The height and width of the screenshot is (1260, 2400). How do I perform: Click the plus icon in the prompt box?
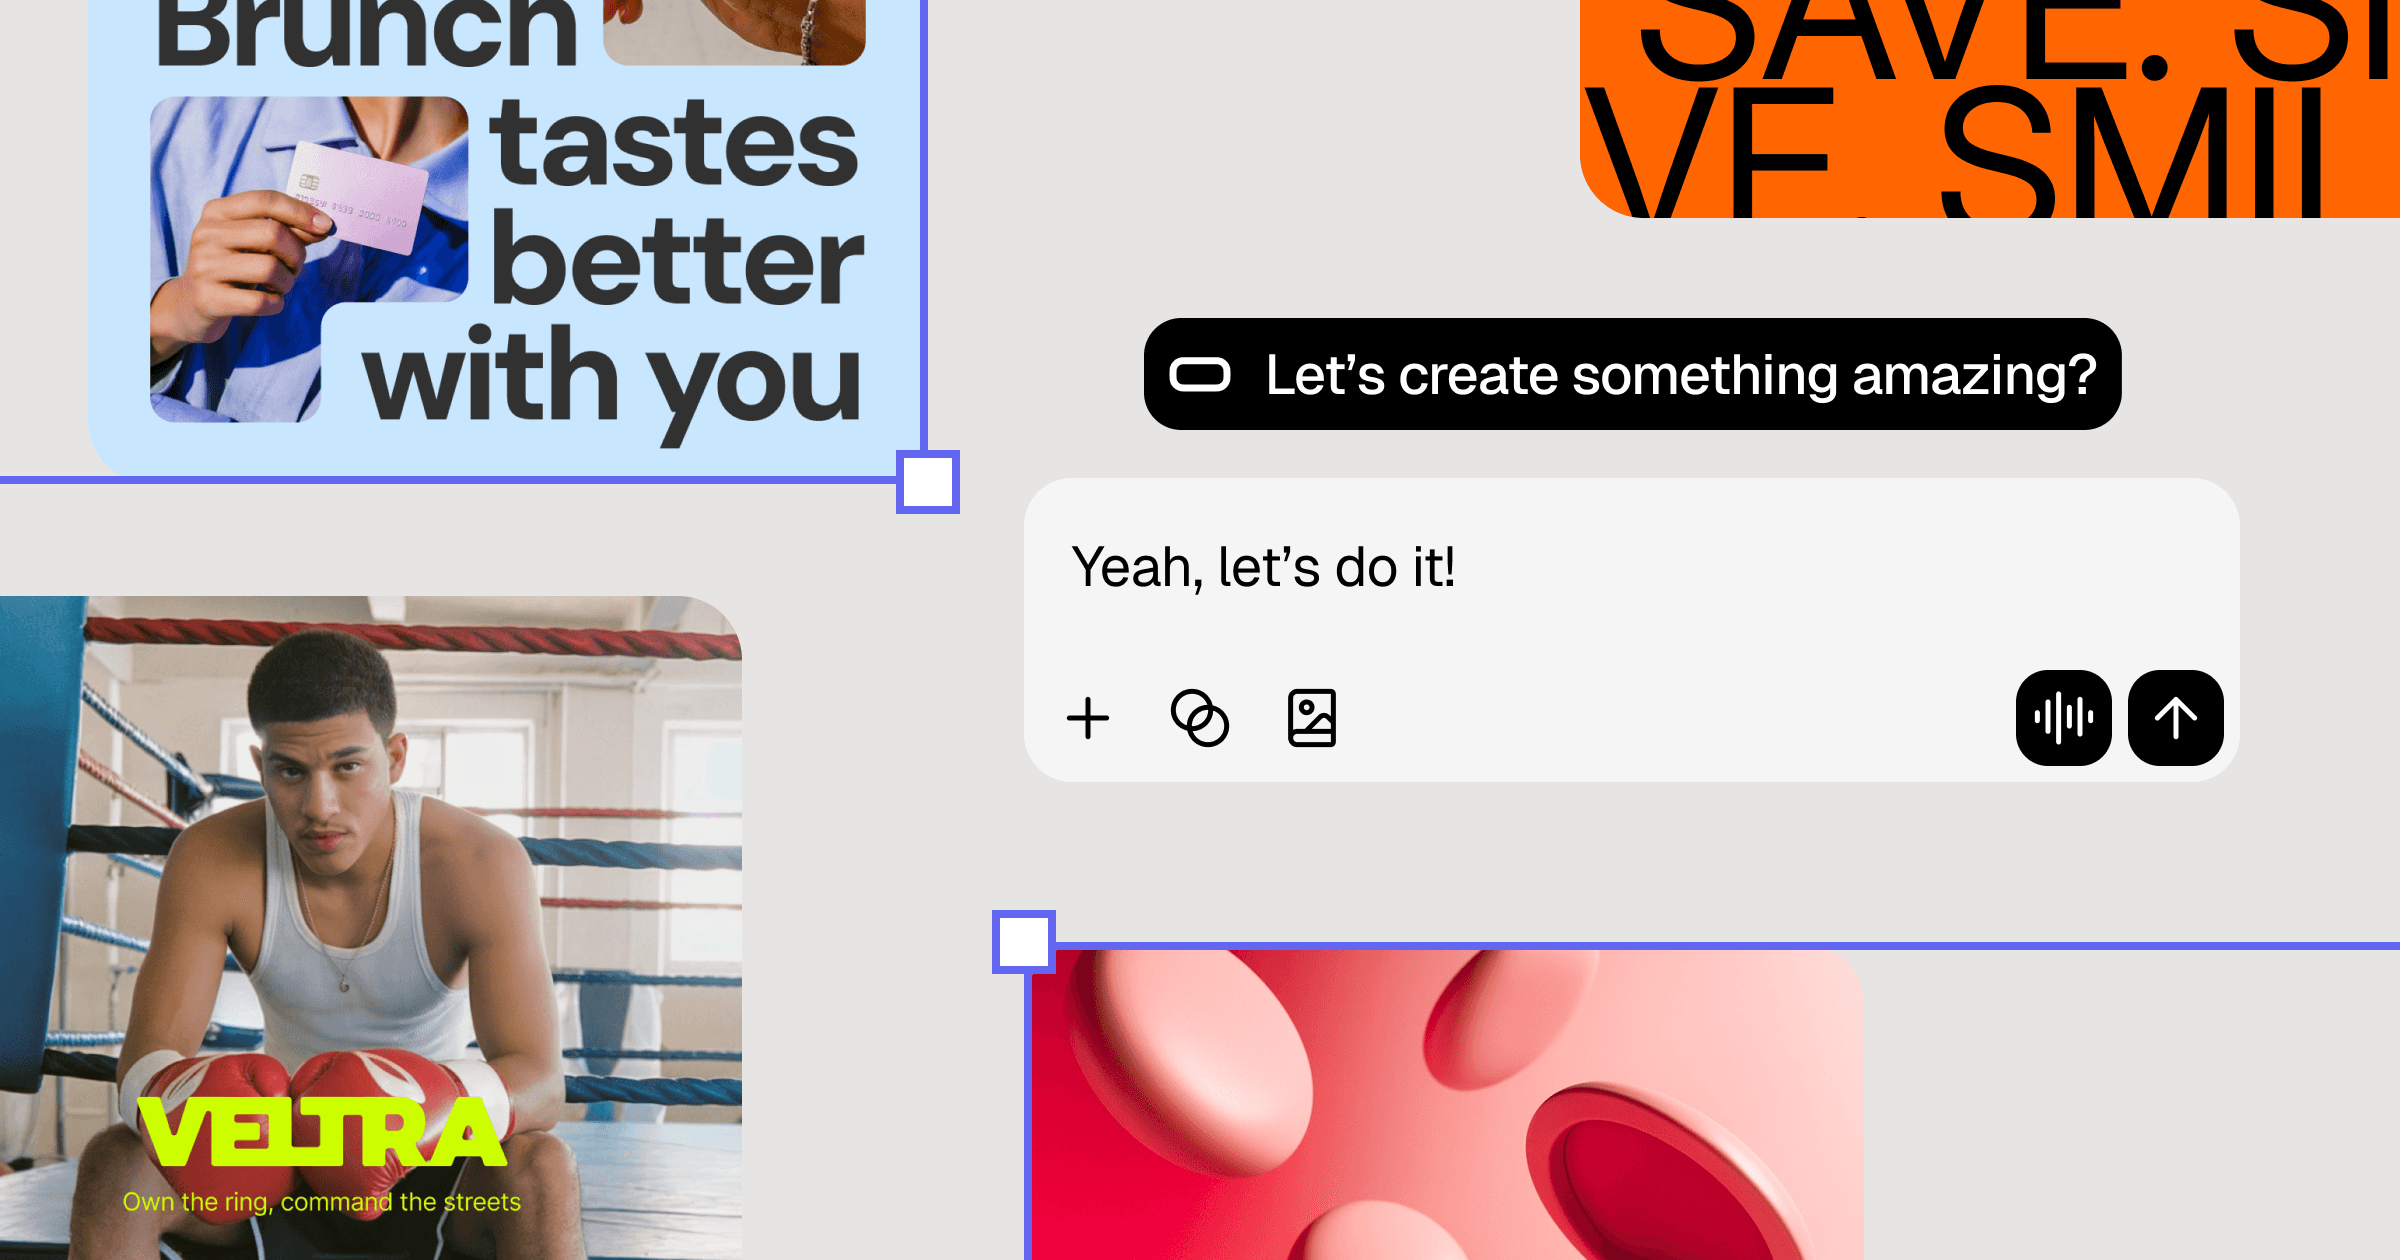point(1088,718)
